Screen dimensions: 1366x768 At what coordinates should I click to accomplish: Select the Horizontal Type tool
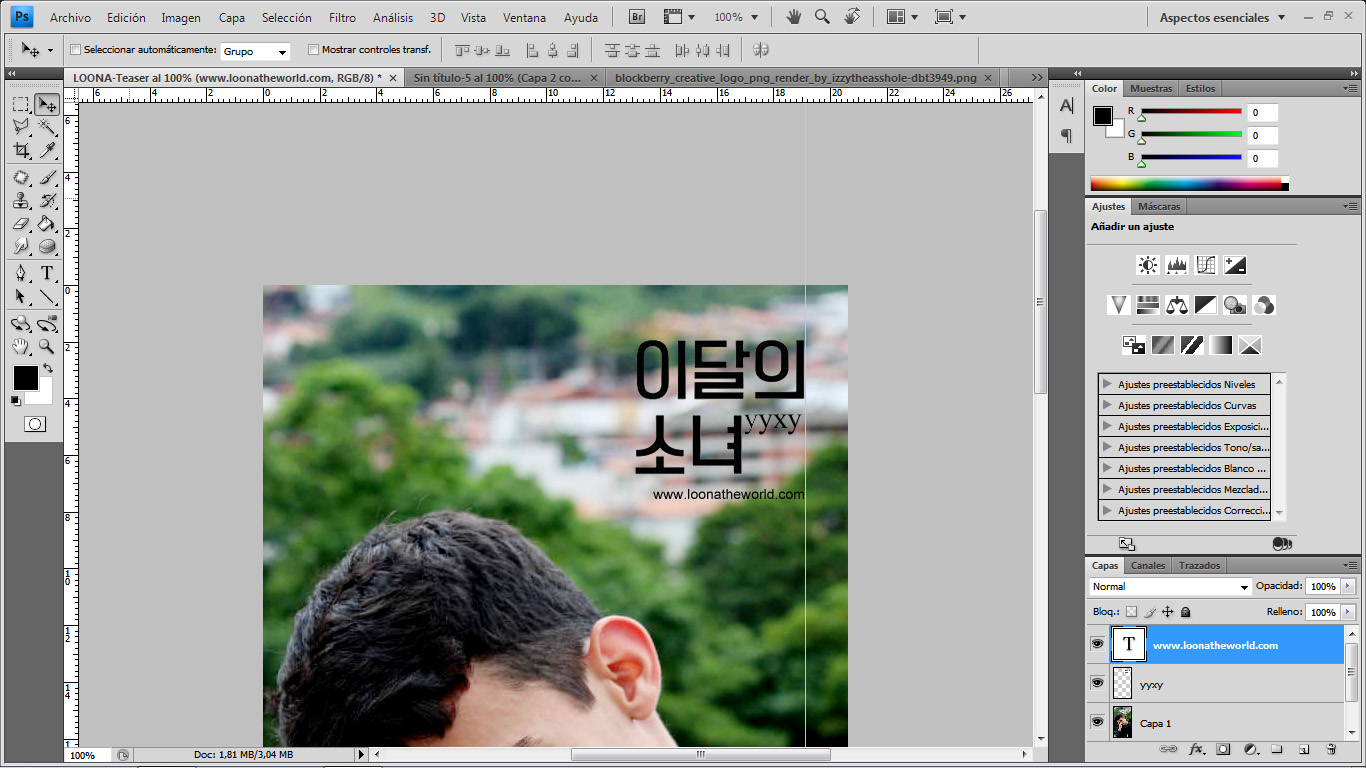point(47,274)
